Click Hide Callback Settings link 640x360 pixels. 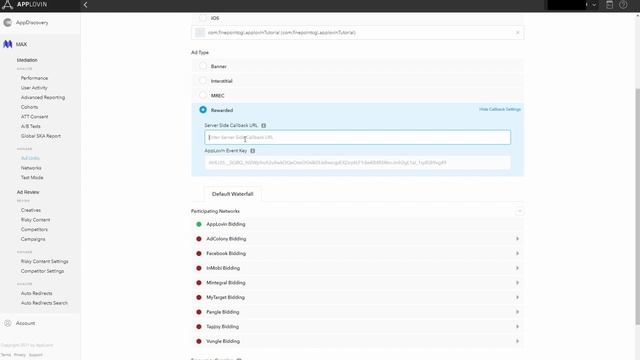coord(500,109)
